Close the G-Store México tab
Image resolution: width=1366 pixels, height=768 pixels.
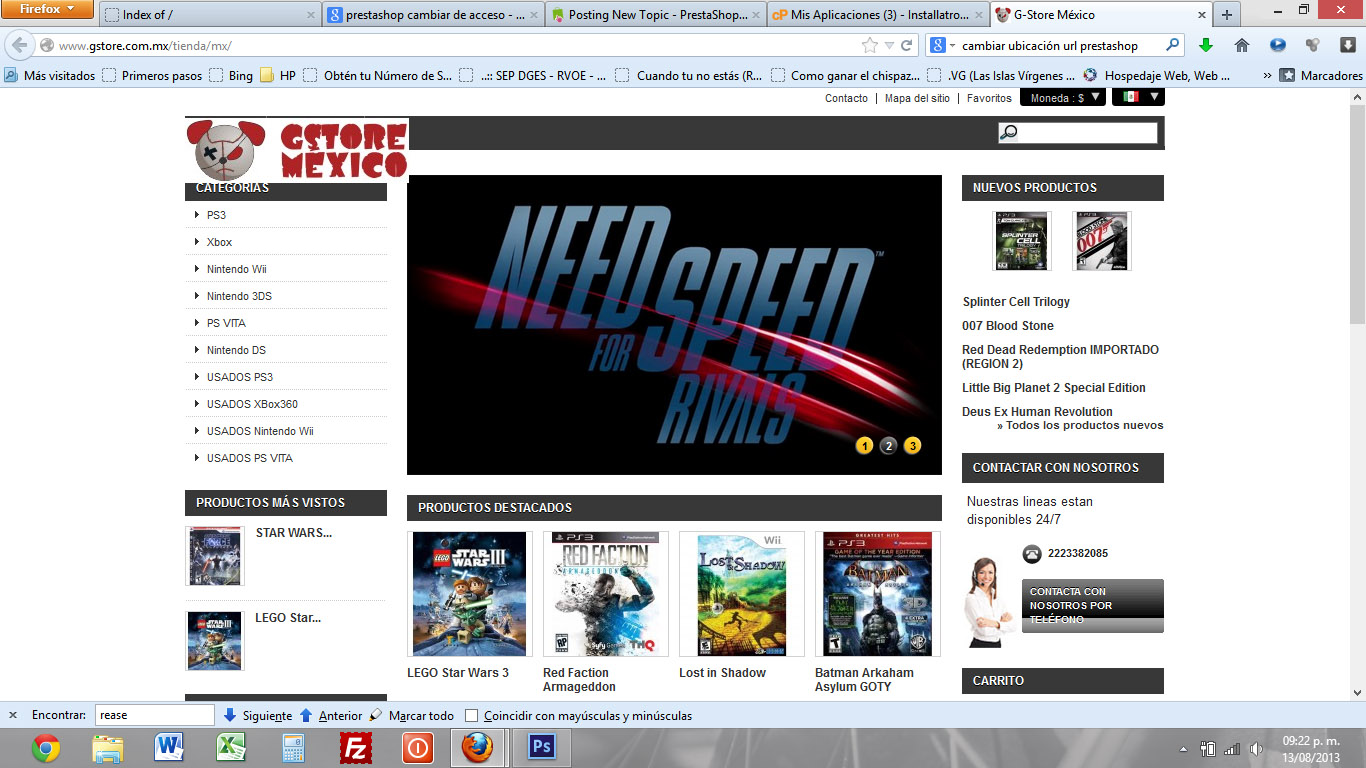(x=1200, y=15)
